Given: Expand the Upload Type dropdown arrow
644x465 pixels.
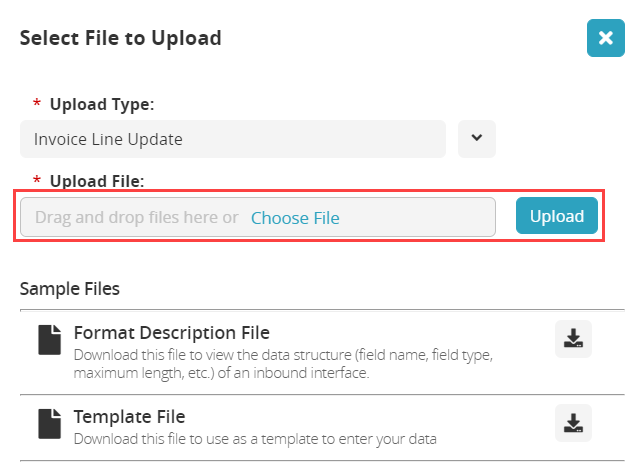Looking at the screenshot, I should [477, 139].
